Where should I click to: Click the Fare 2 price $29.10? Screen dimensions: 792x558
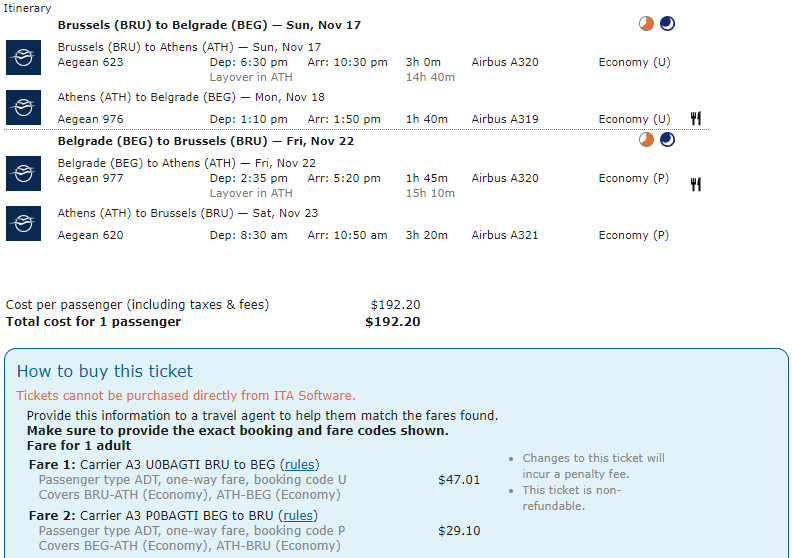coord(459,531)
